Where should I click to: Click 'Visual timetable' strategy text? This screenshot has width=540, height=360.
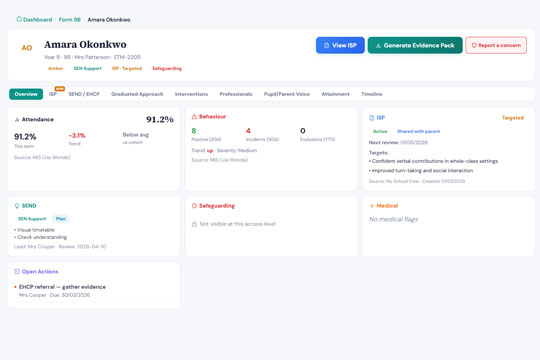36,230
